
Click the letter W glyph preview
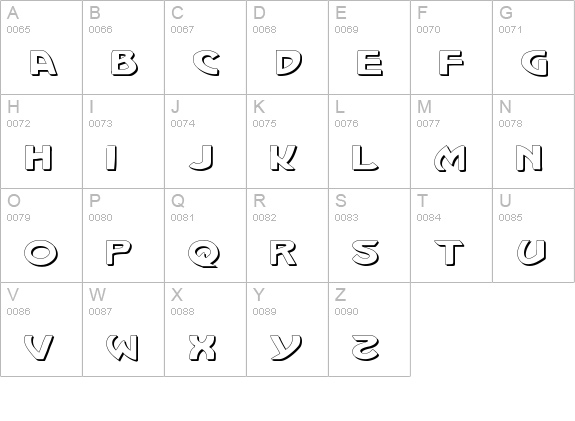click(122, 347)
